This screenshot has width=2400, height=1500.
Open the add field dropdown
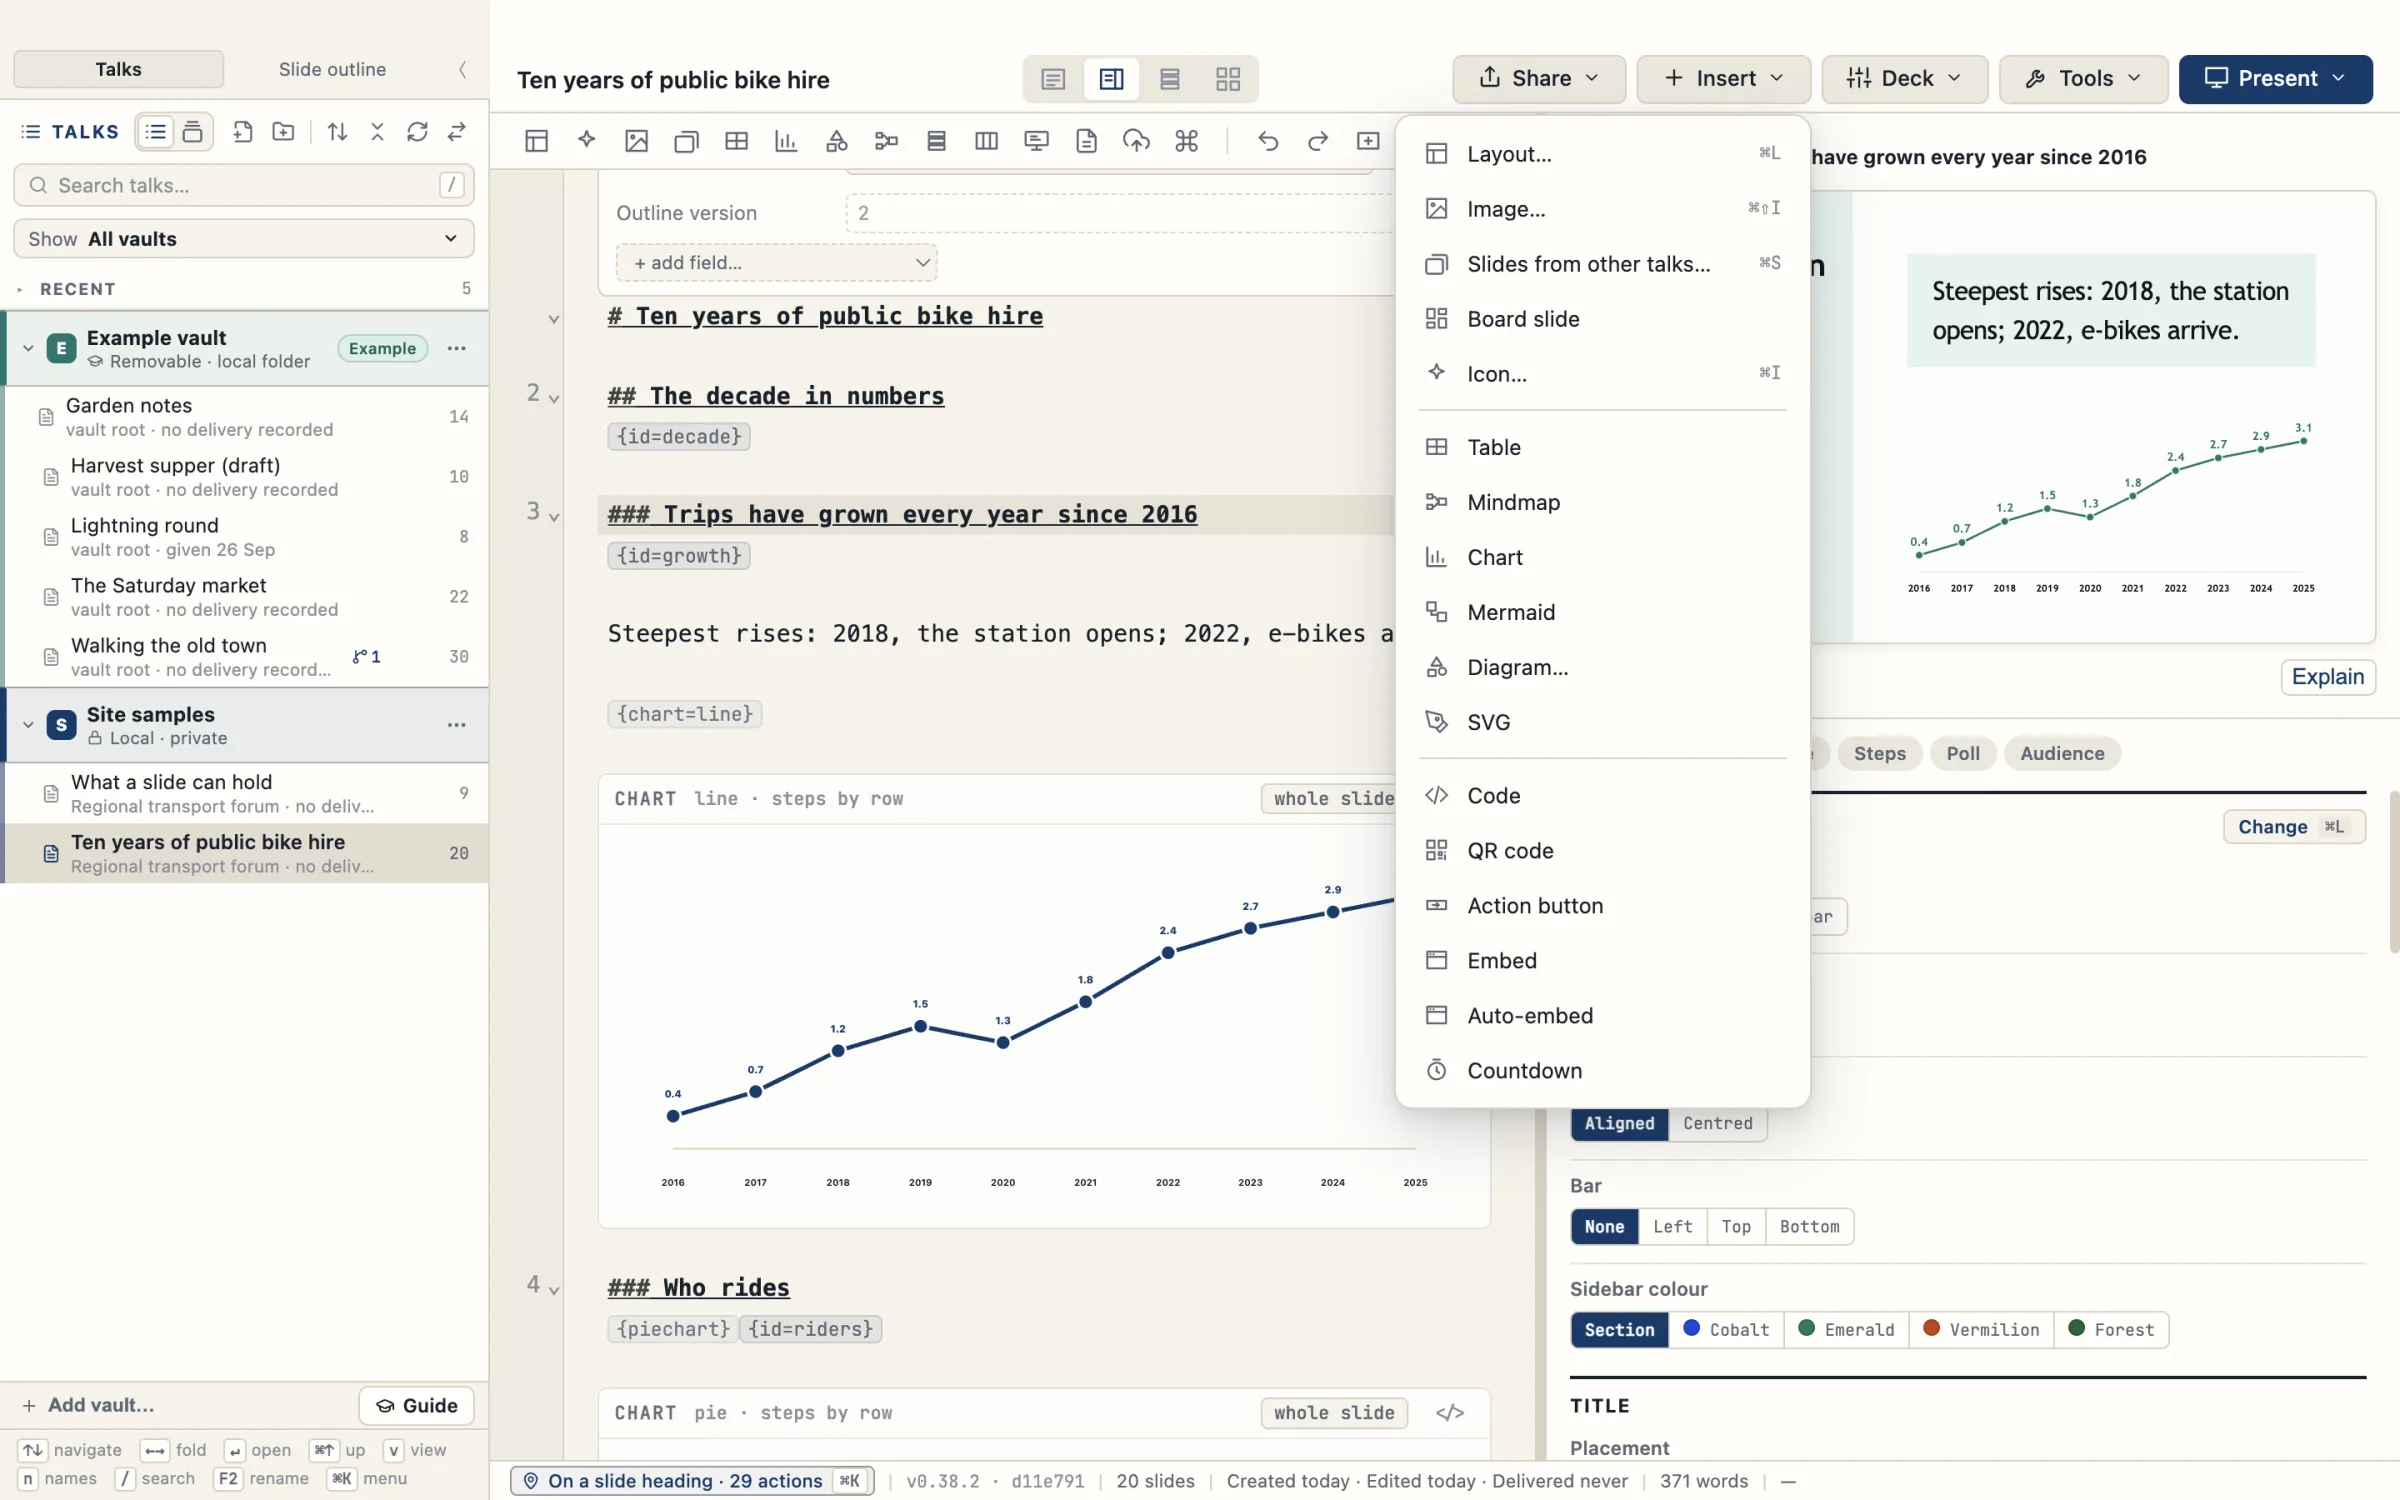776,262
